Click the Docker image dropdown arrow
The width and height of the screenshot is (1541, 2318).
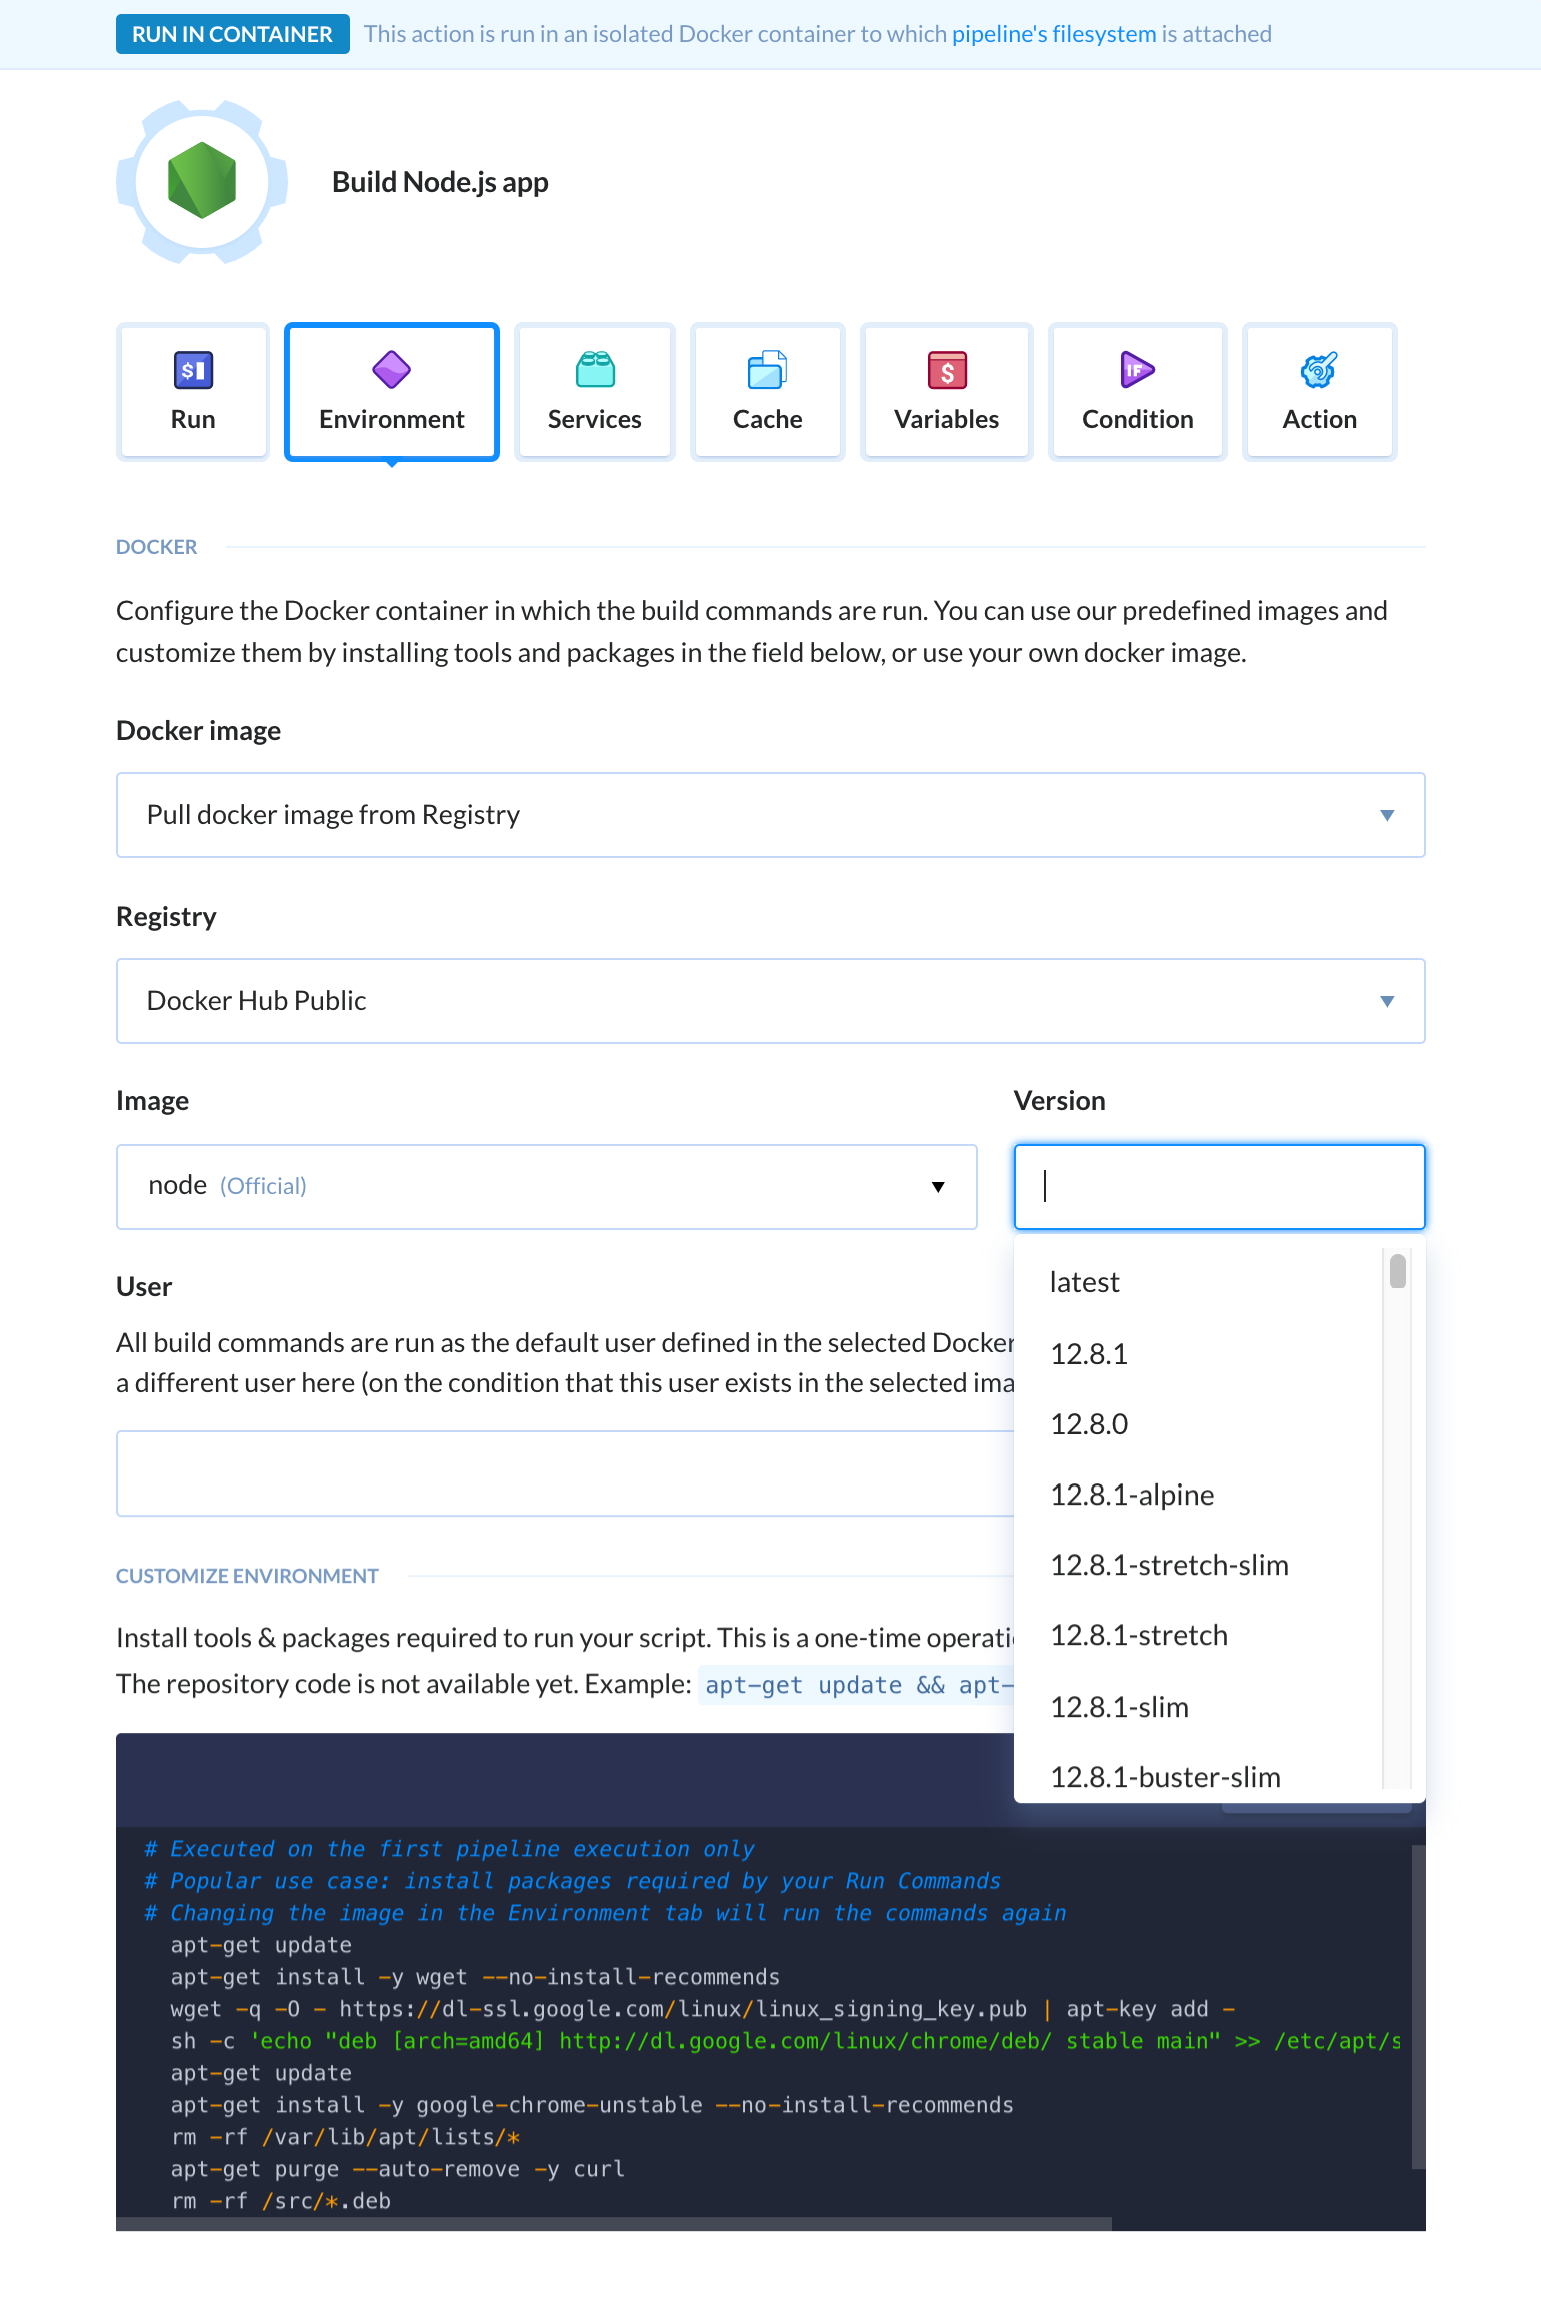click(1387, 815)
